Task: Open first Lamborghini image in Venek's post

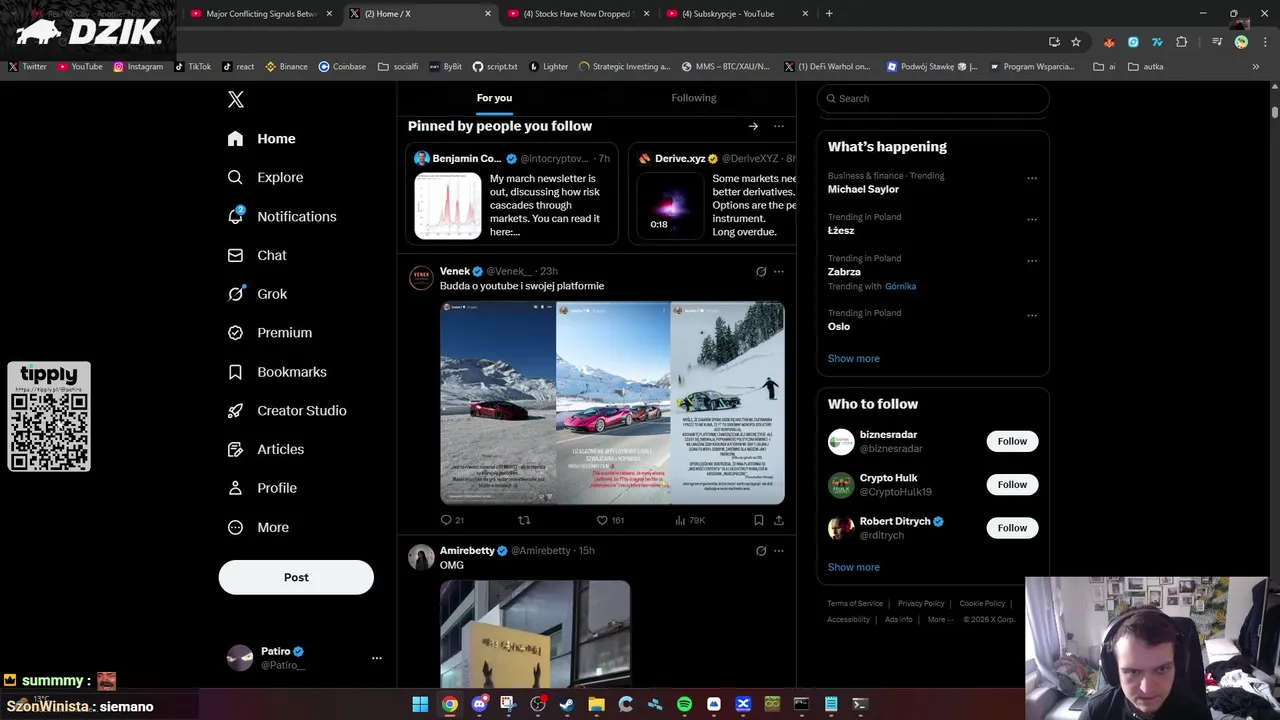Action: tap(498, 403)
